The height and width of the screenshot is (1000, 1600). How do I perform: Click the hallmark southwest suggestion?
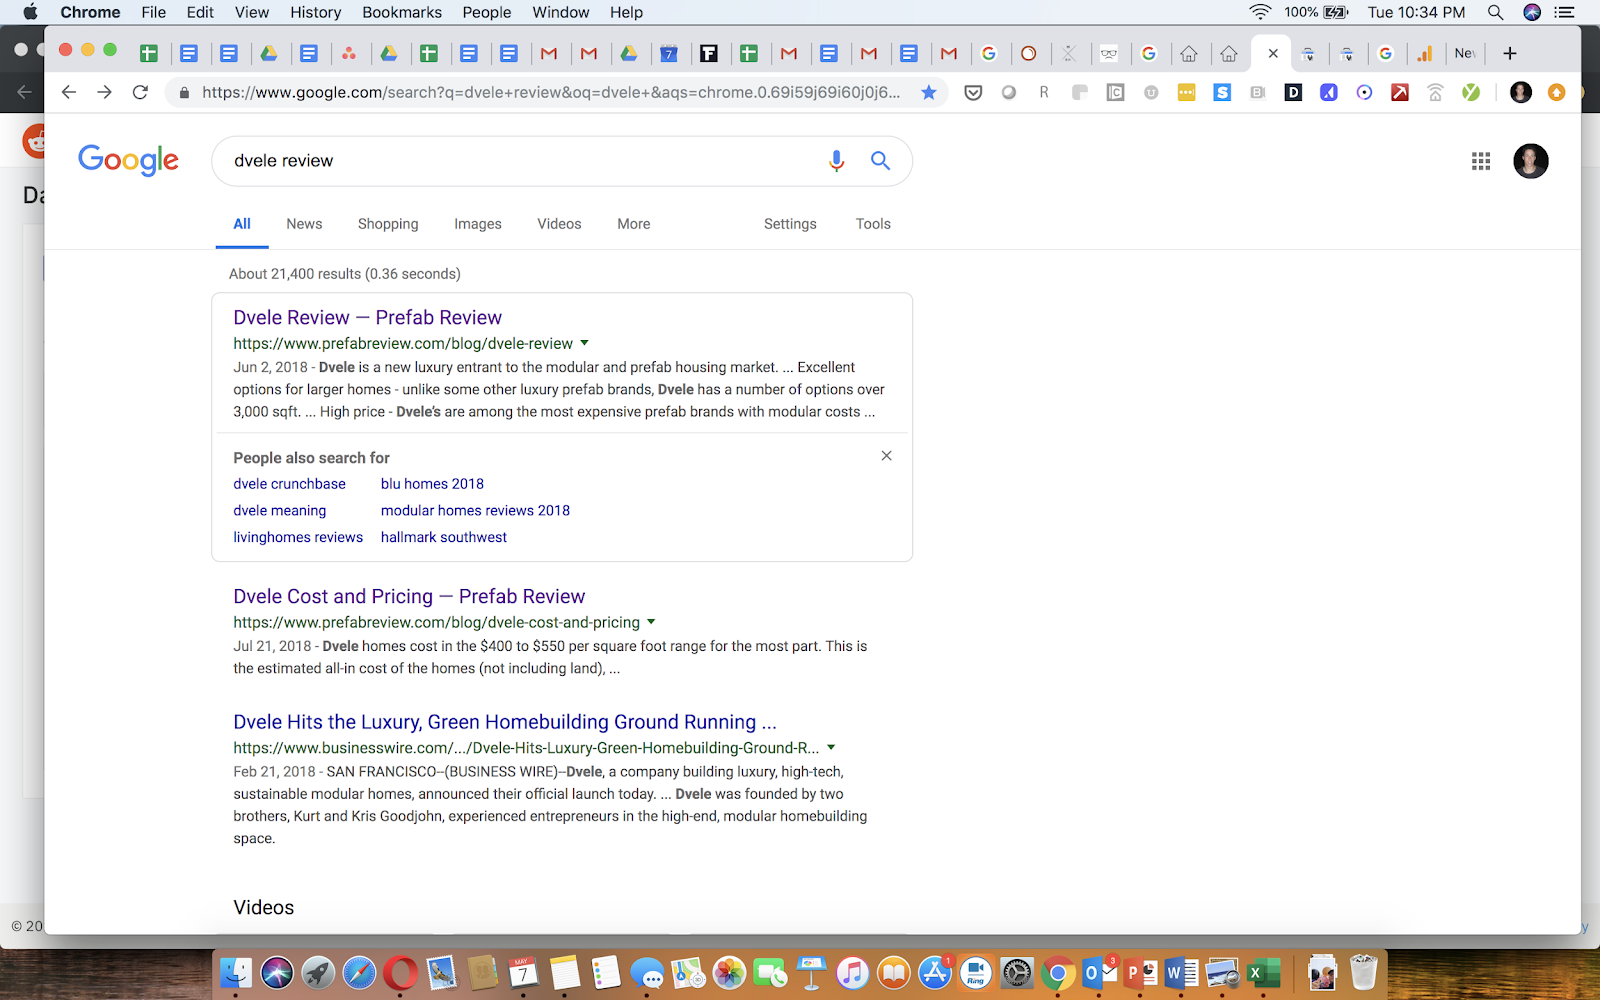(x=444, y=537)
